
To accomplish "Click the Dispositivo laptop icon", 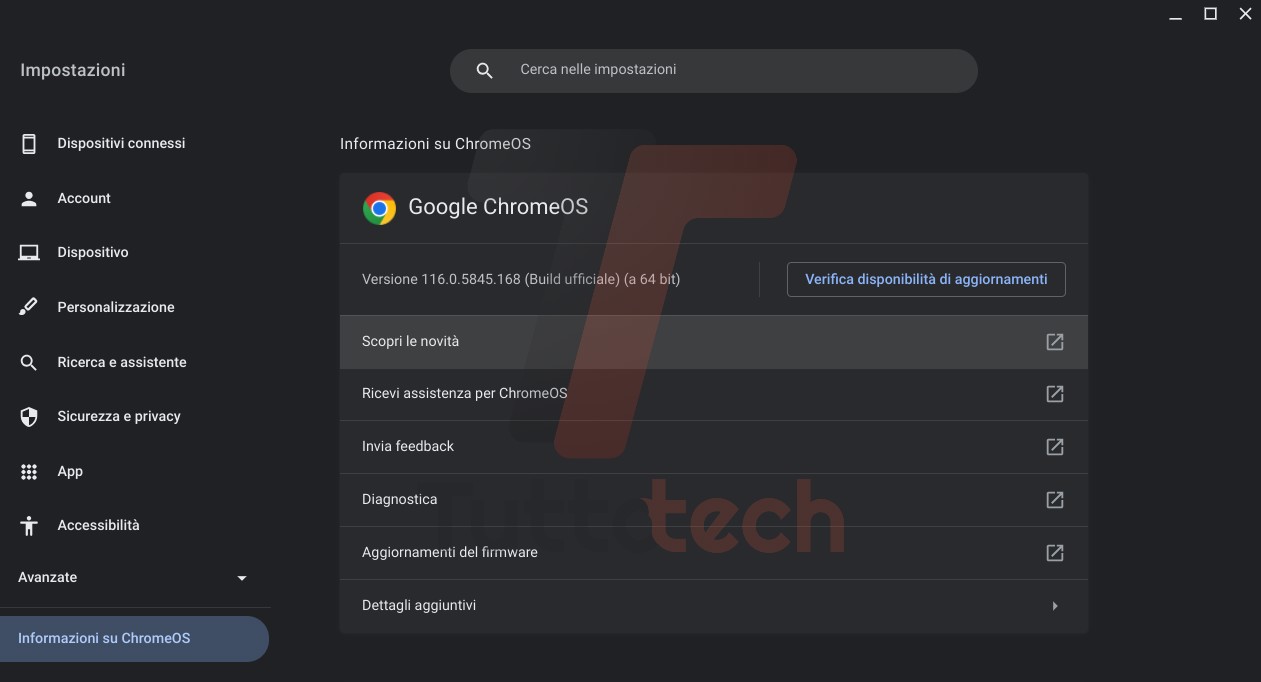I will coord(29,253).
